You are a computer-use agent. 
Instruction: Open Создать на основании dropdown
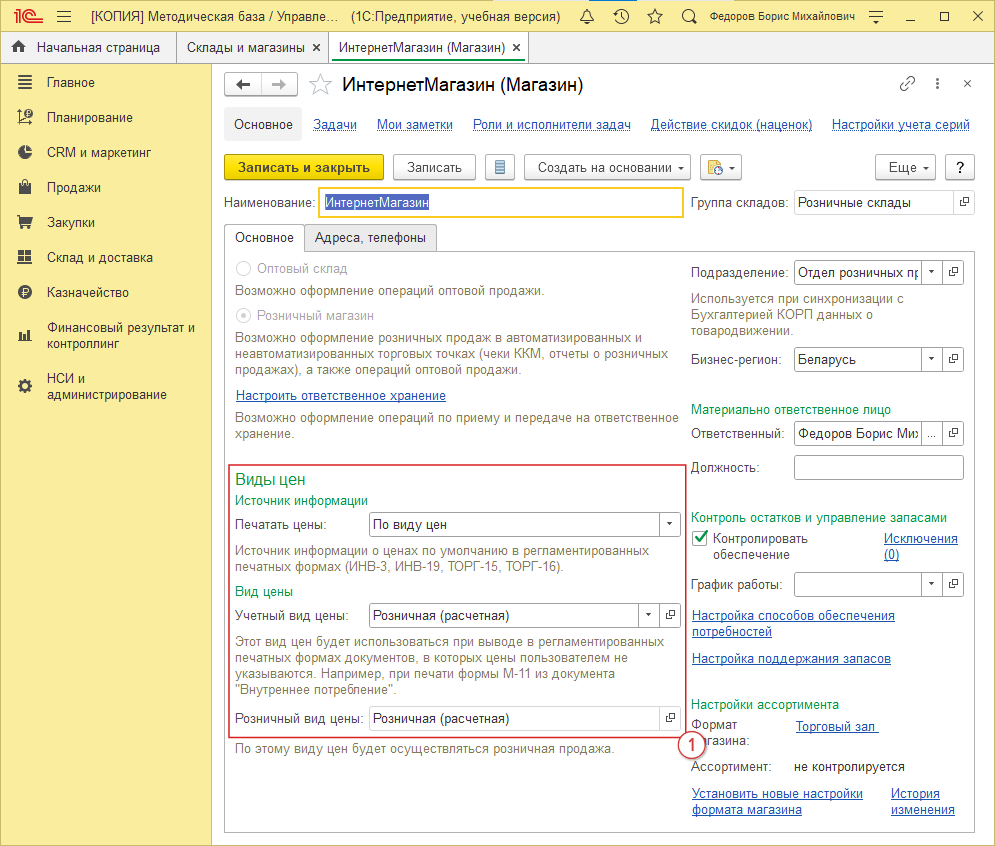[x=607, y=167]
